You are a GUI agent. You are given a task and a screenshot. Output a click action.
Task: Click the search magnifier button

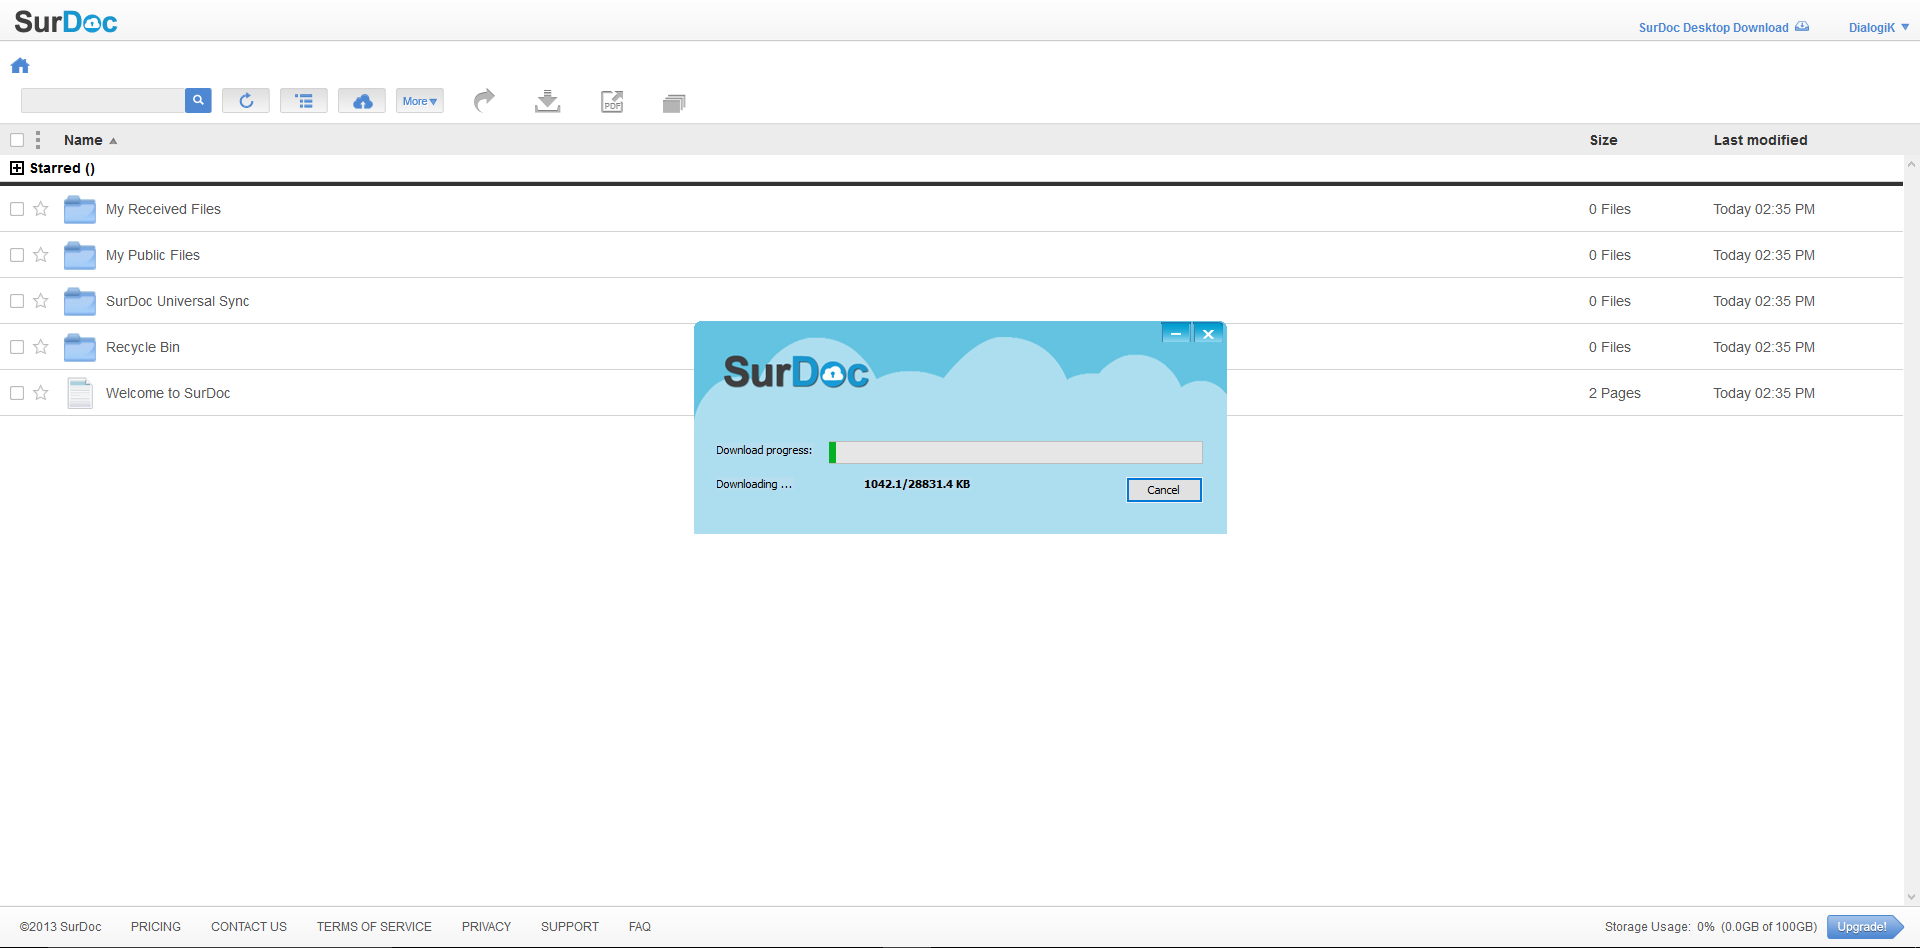pos(198,101)
